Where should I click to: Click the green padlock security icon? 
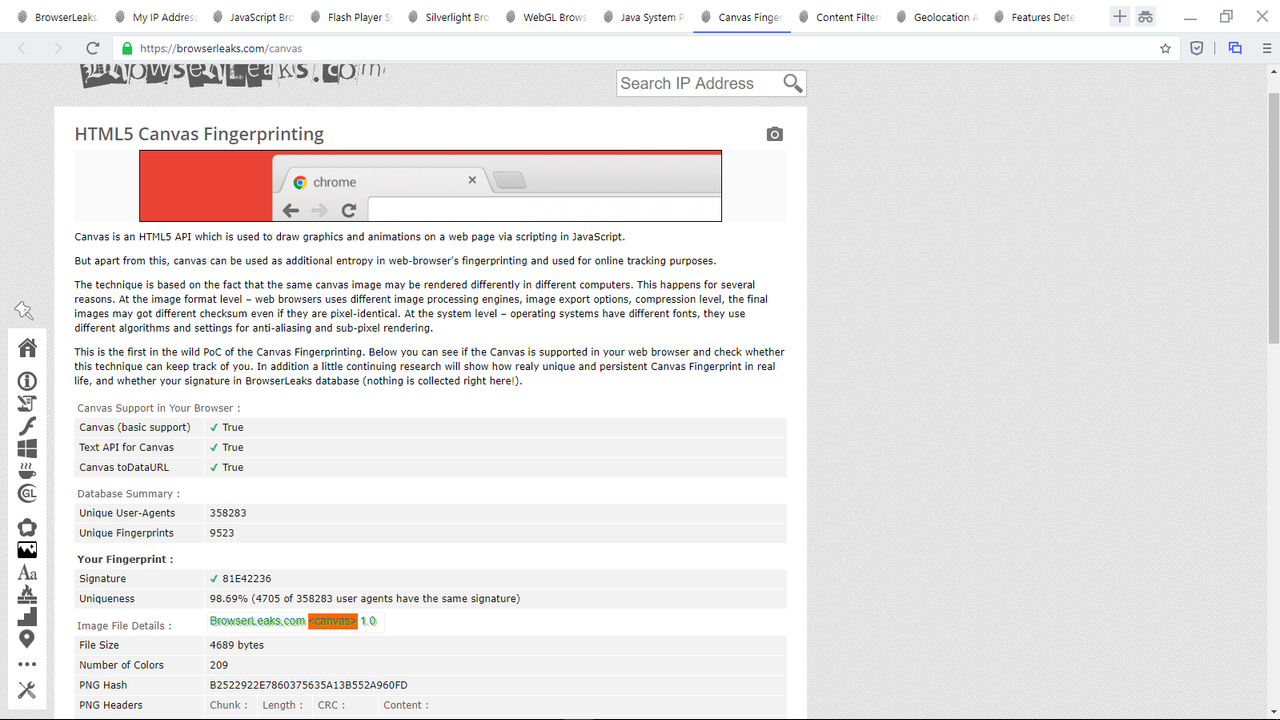[126, 48]
